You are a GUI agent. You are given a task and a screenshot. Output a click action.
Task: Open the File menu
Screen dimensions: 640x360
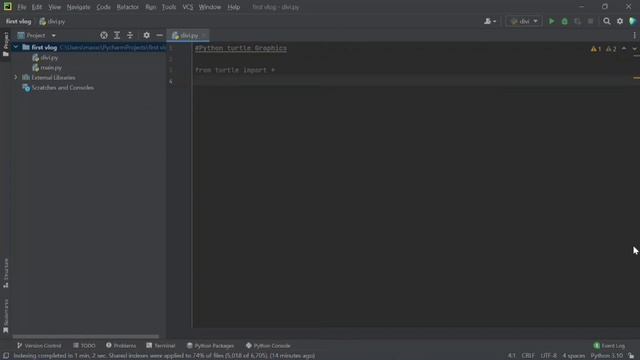(22, 7)
